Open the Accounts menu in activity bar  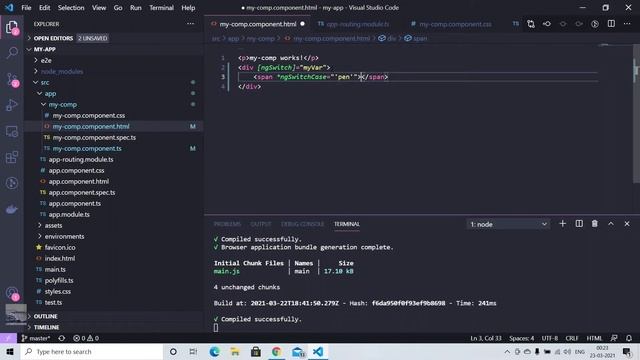tap(12, 293)
